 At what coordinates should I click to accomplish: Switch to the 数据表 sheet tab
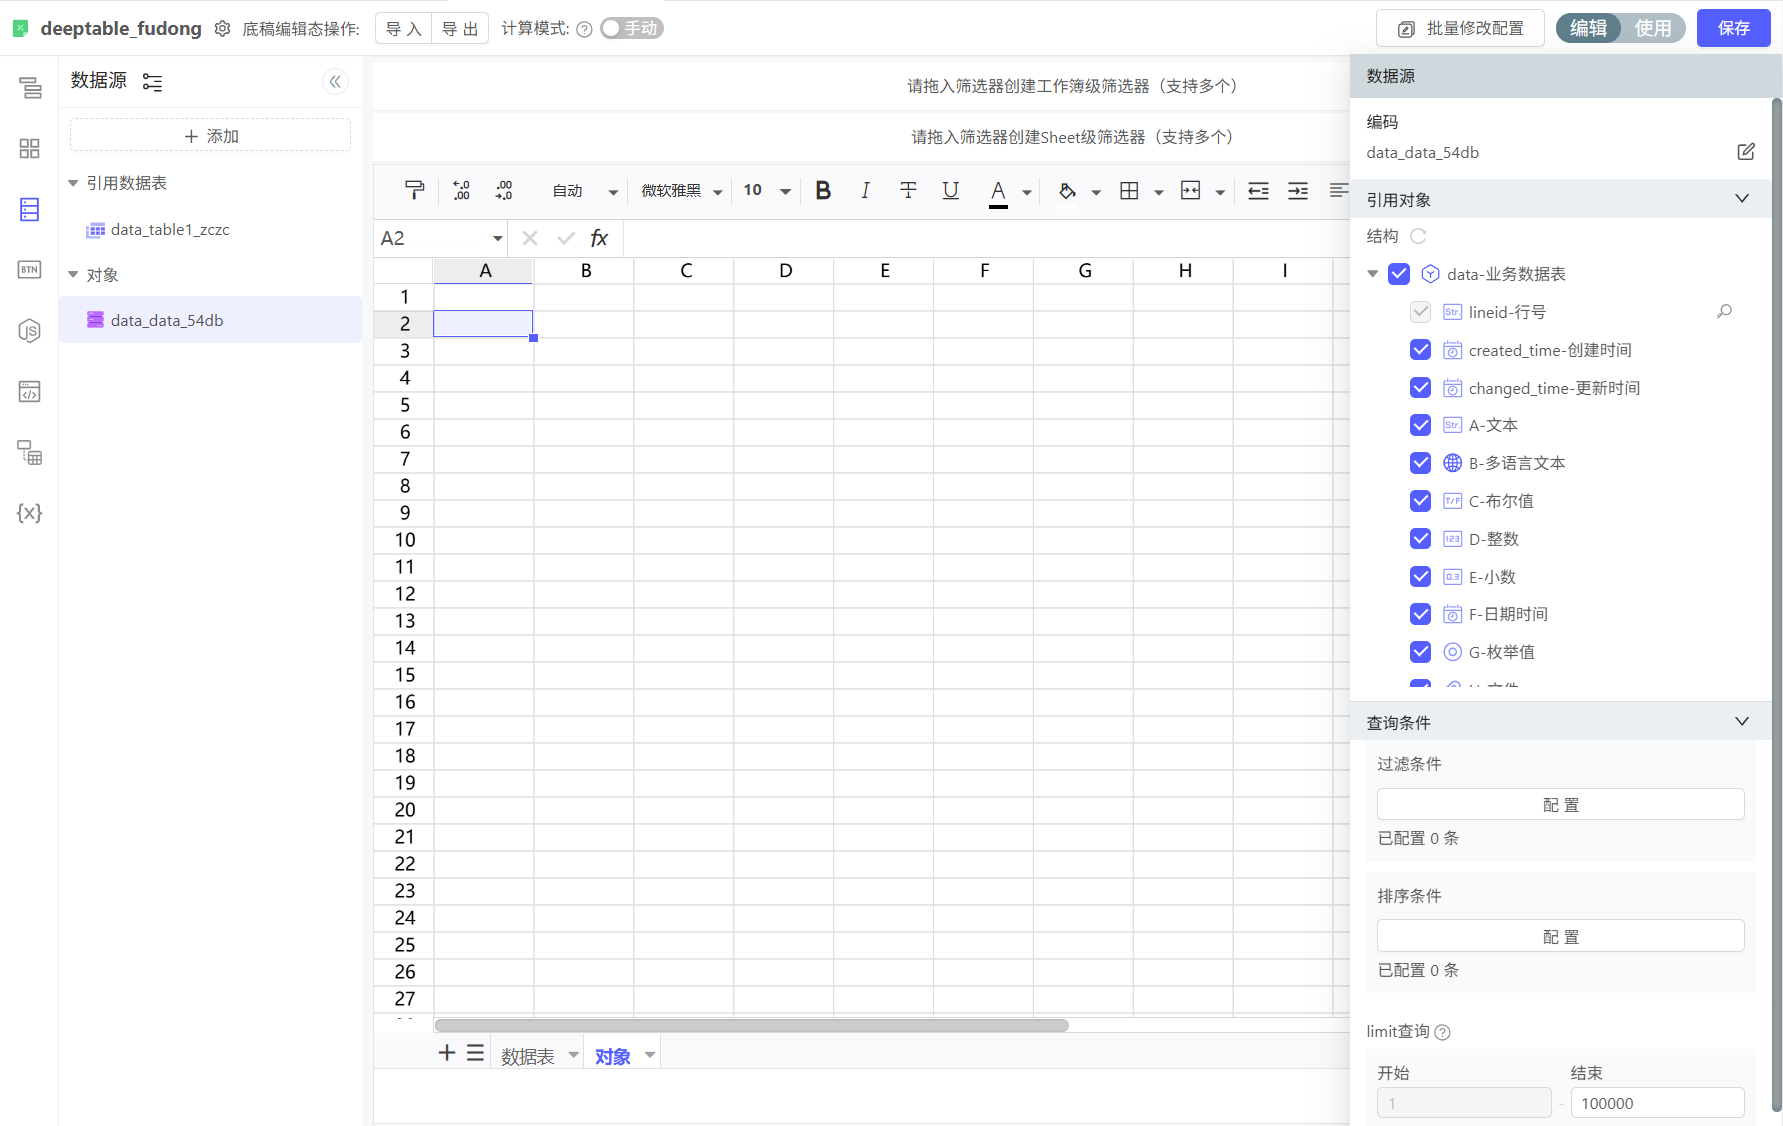click(x=527, y=1056)
